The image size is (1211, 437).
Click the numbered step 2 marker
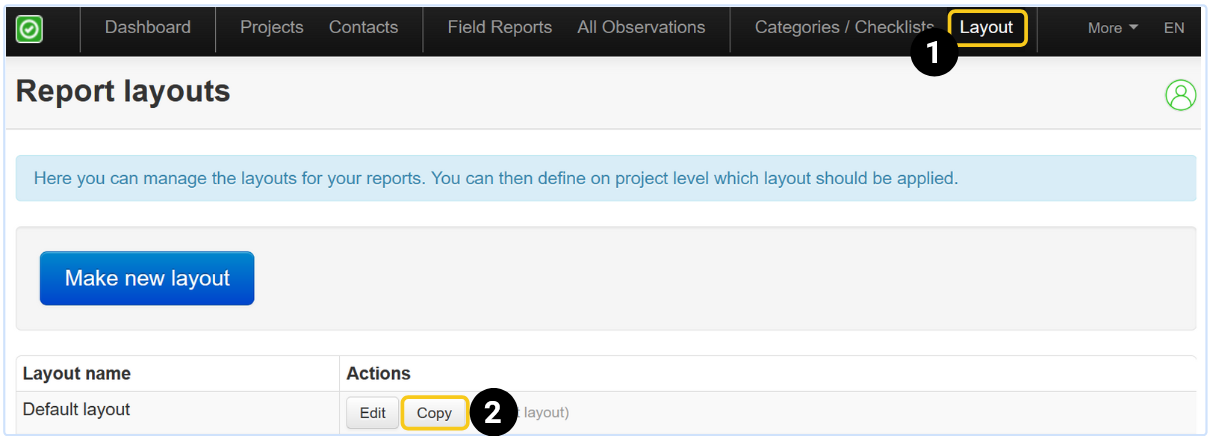(492, 413)
